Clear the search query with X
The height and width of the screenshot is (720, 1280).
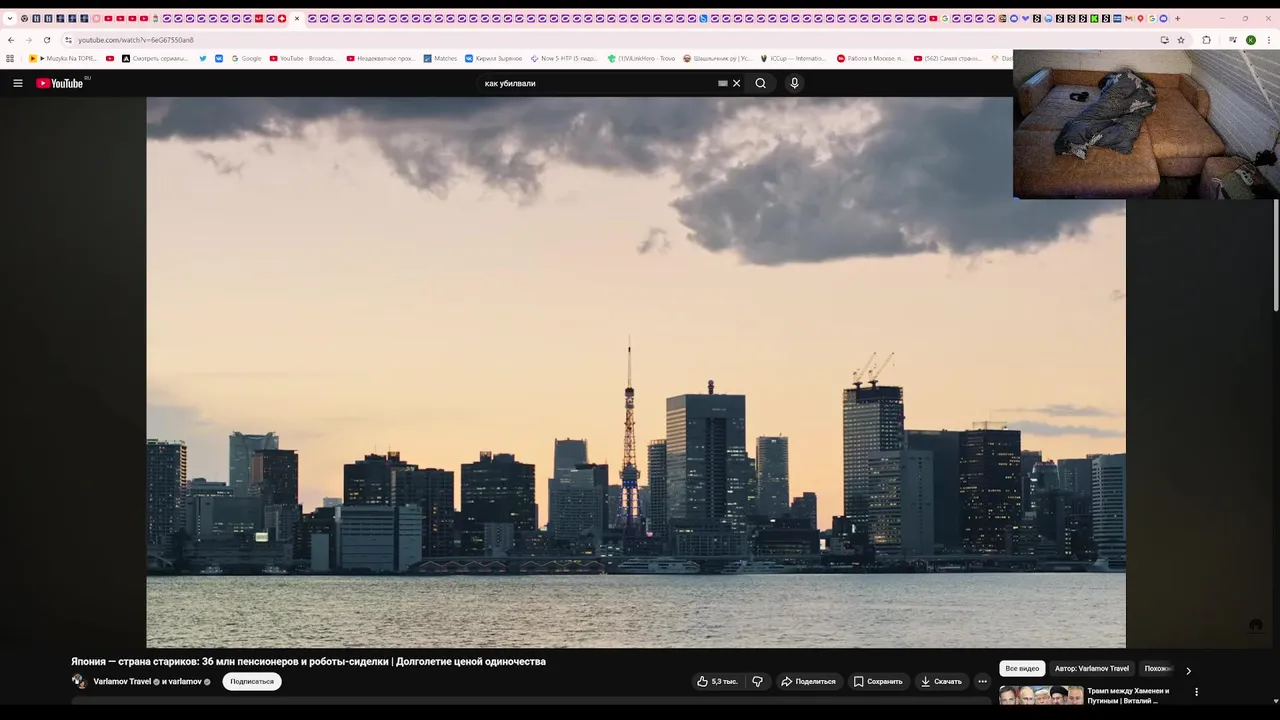click(x=737, y=83)
